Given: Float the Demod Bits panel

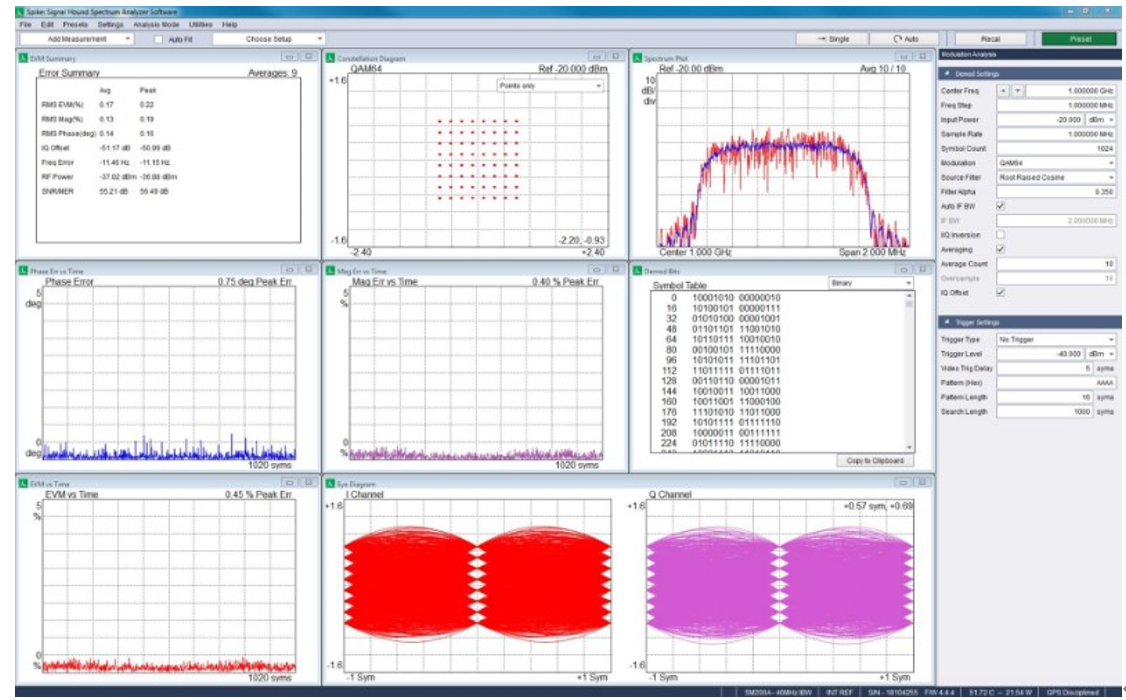Looking at the screenshot, I should [906, 269].
